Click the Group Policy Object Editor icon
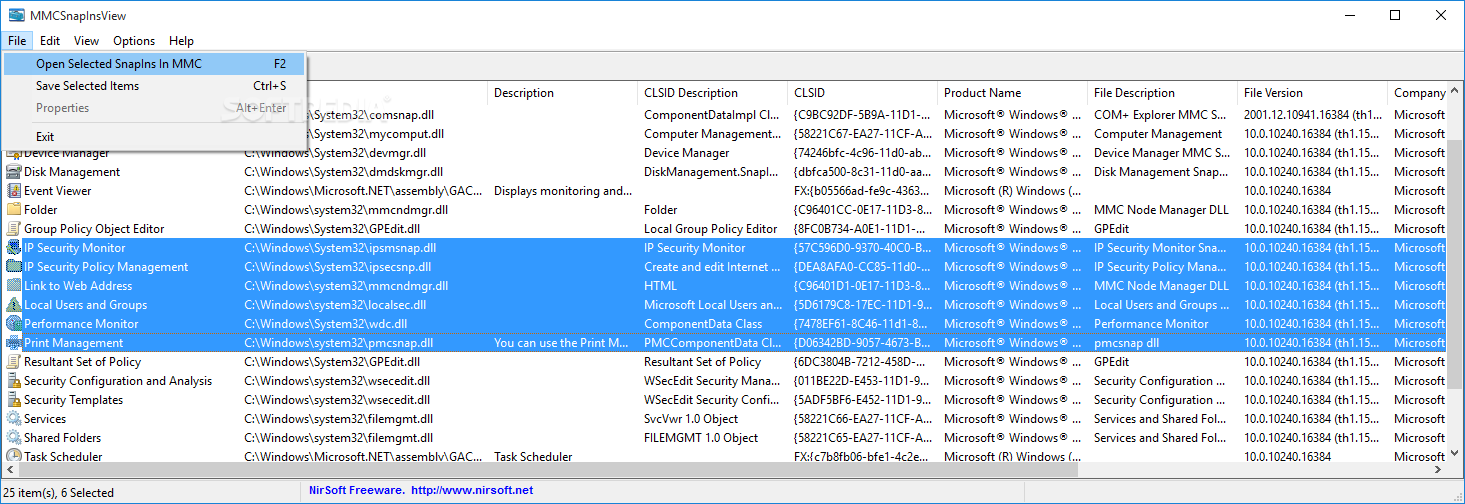 tap(14, 229)
